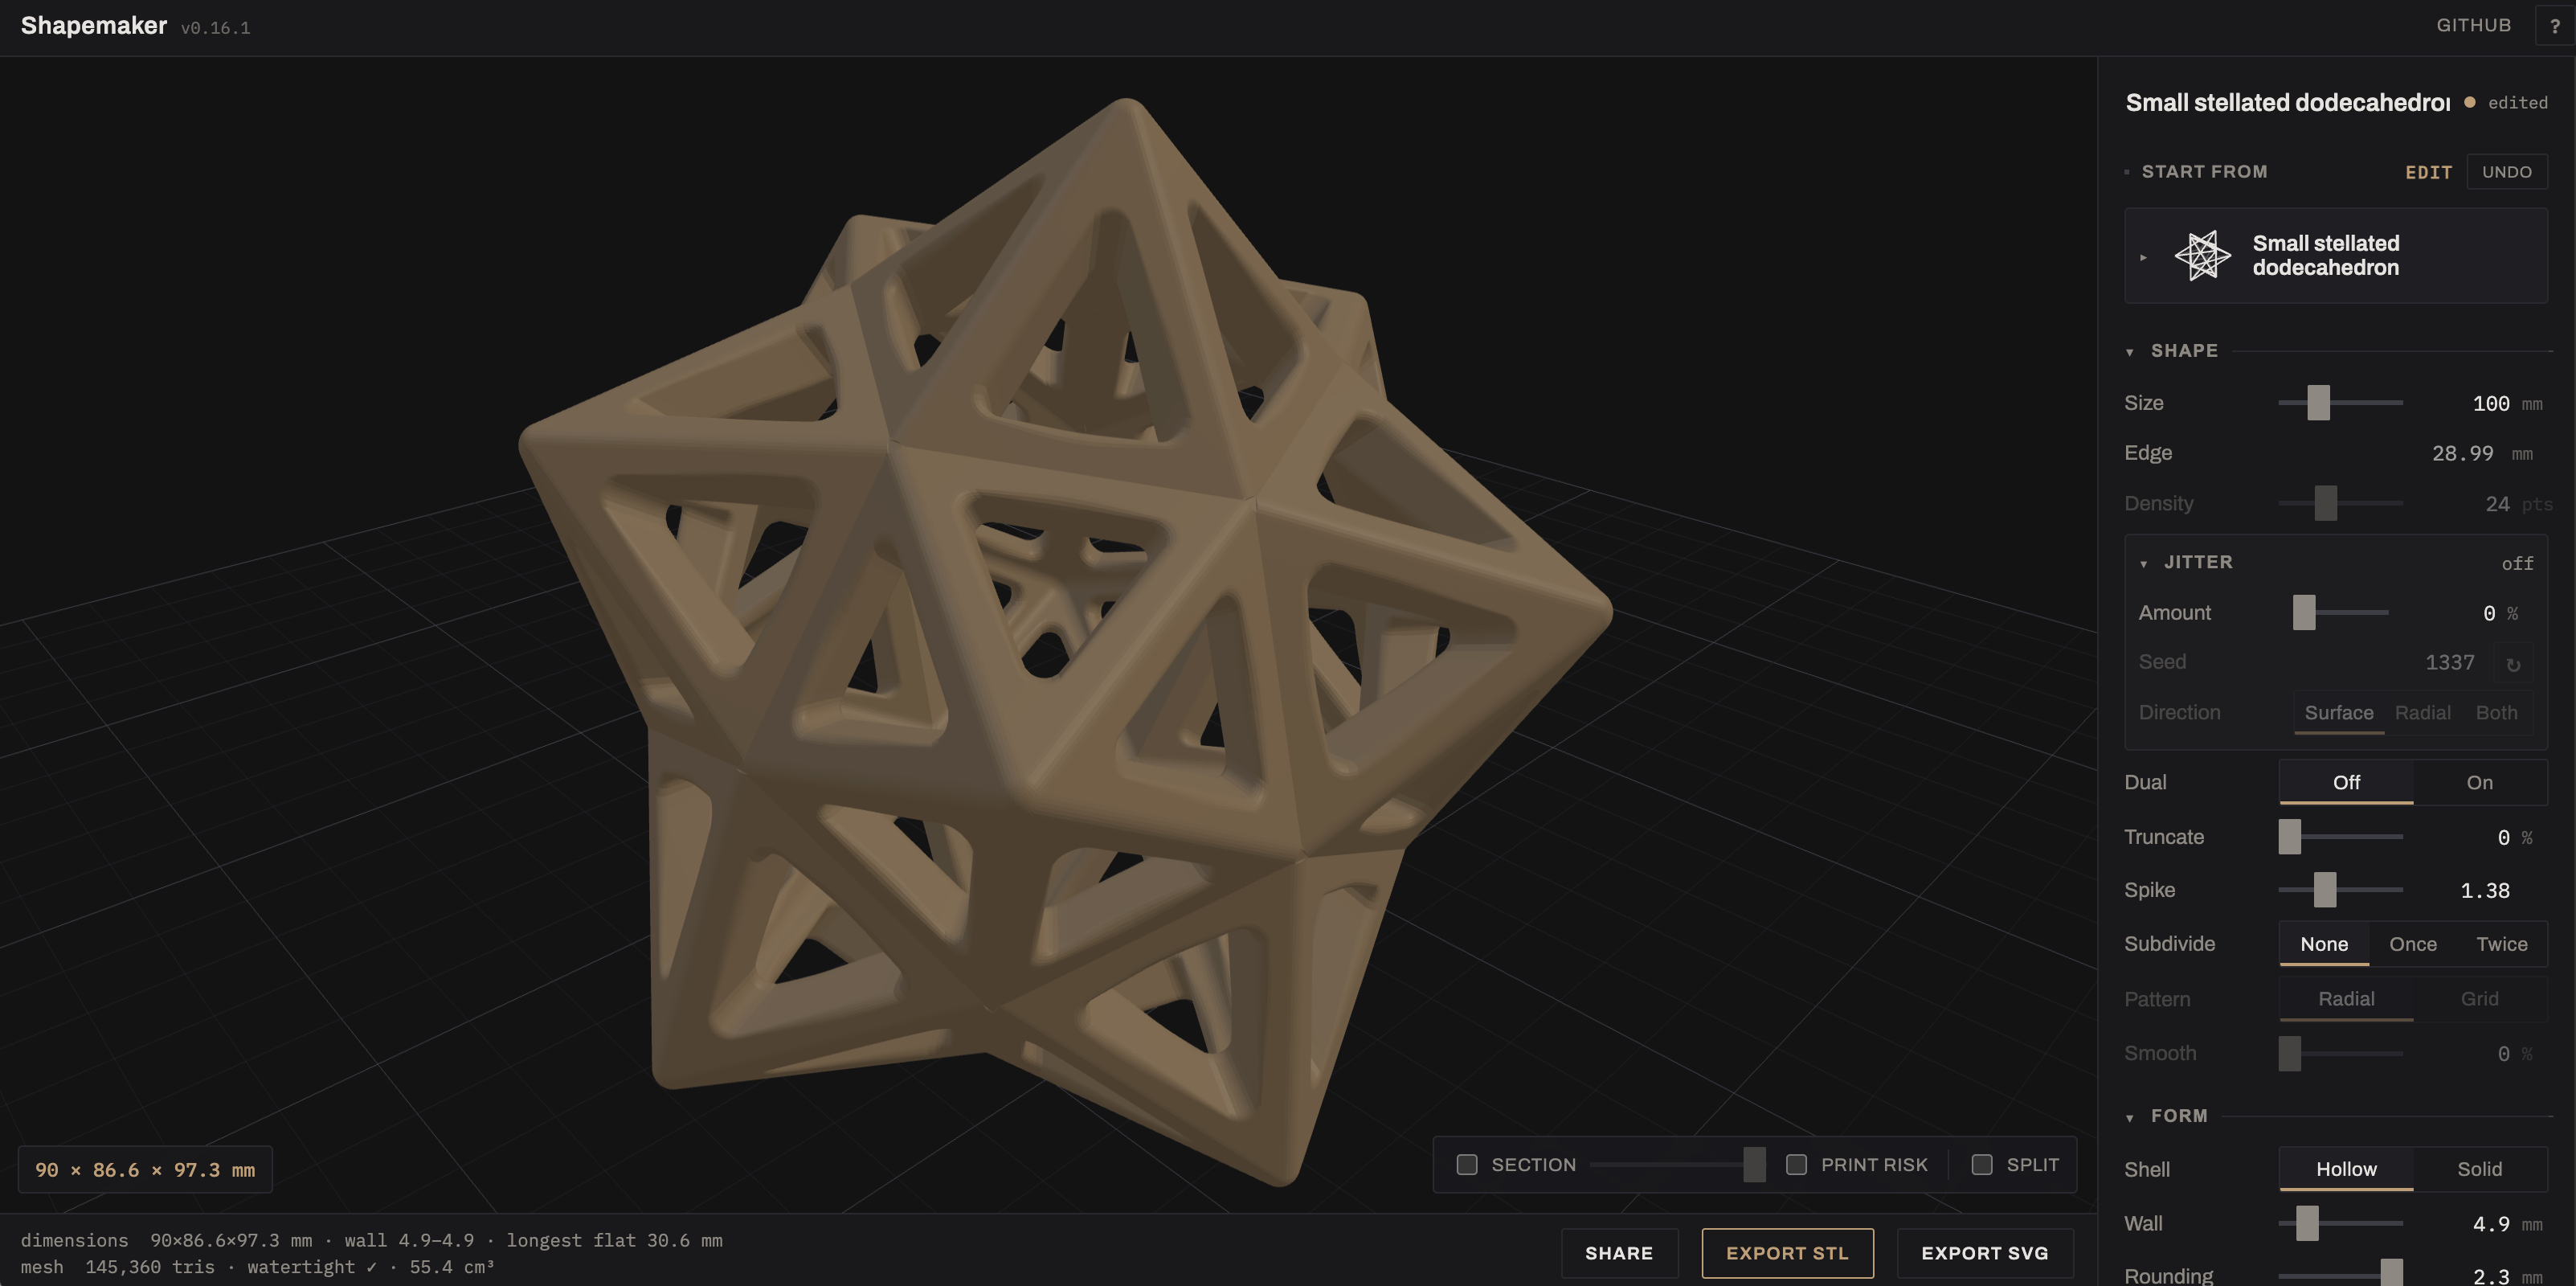Select Radial pattern option
Screen dimensions: 2576x1286
tap(2346, 1000)
